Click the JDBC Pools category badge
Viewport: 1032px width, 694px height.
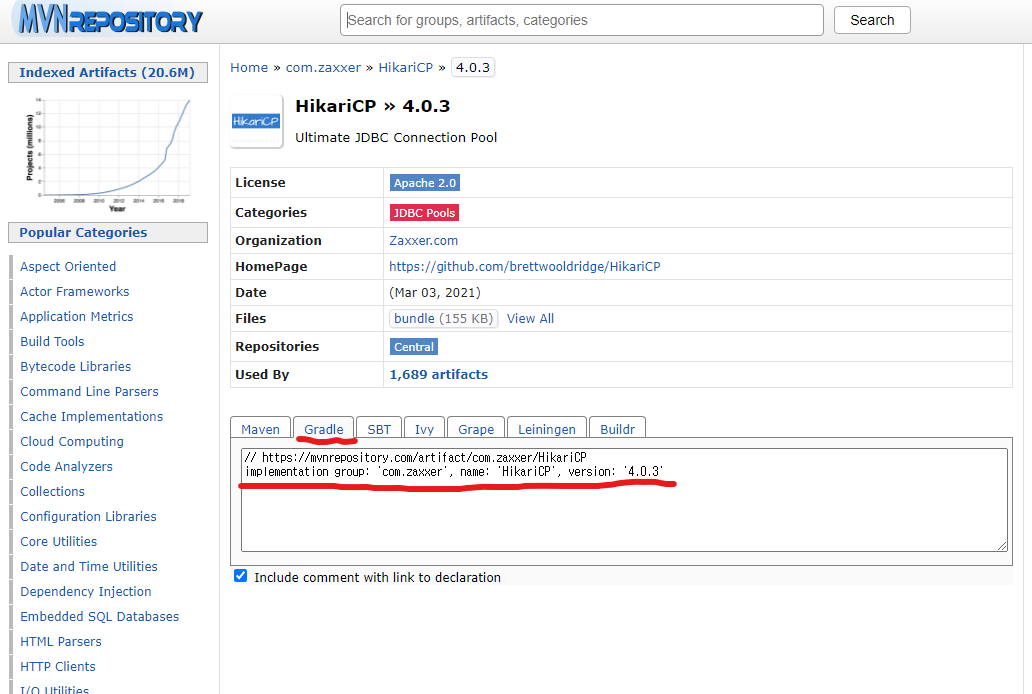pos(424,213)
